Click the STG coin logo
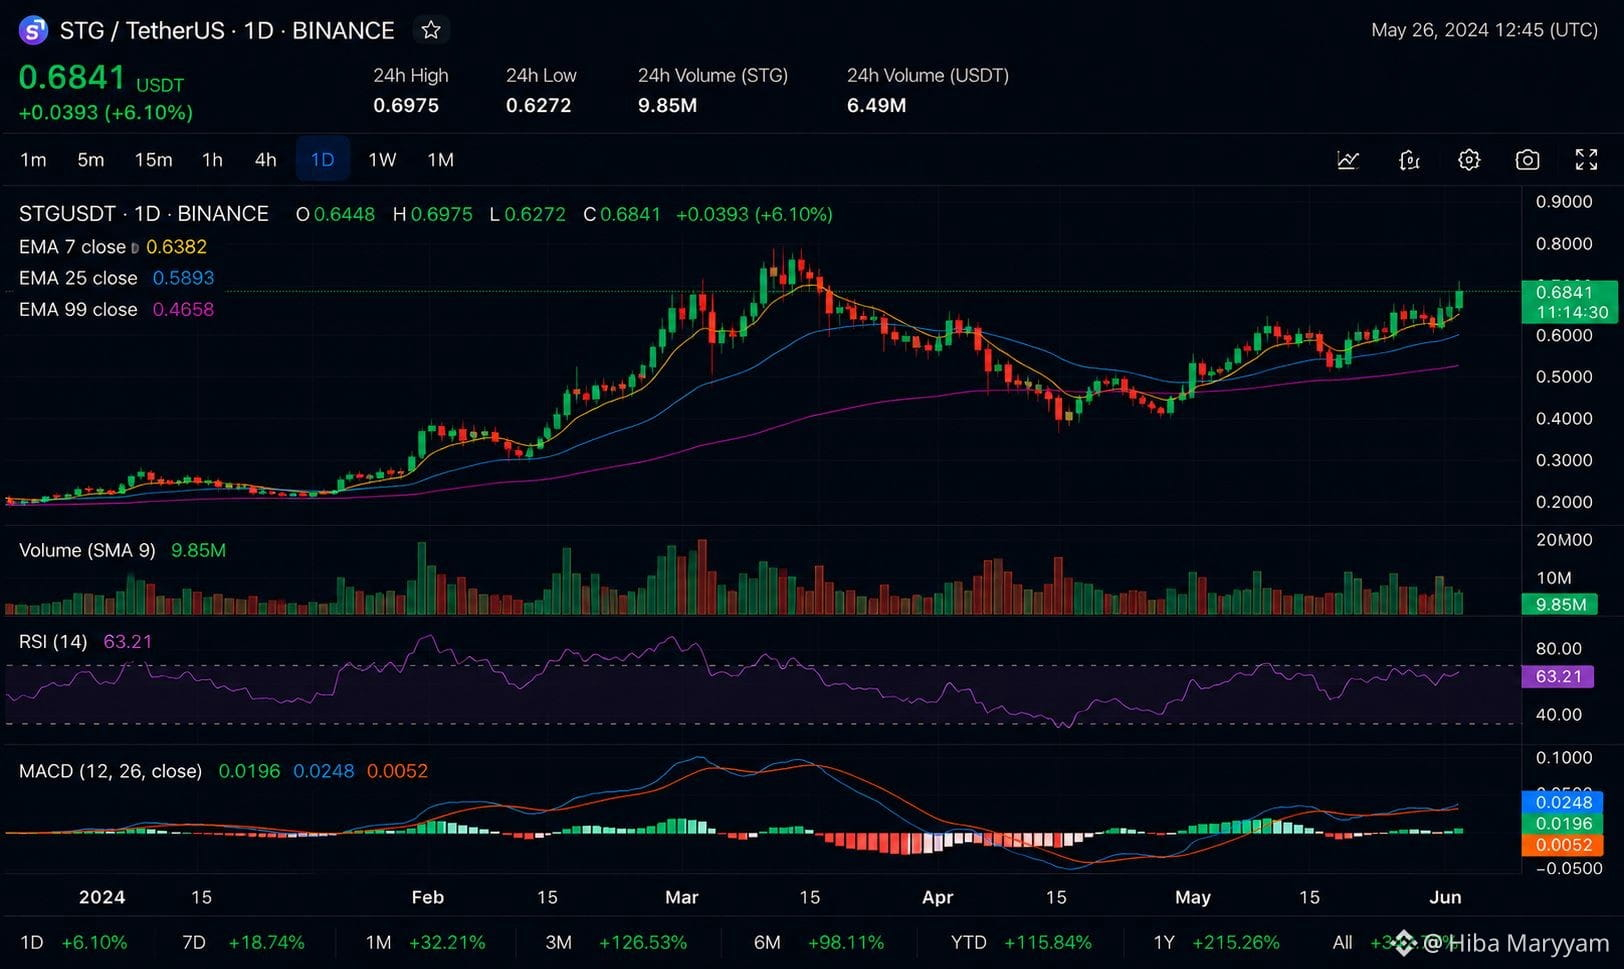The width and height of the screenshot is (1624, 969). [x=33, y=31]
